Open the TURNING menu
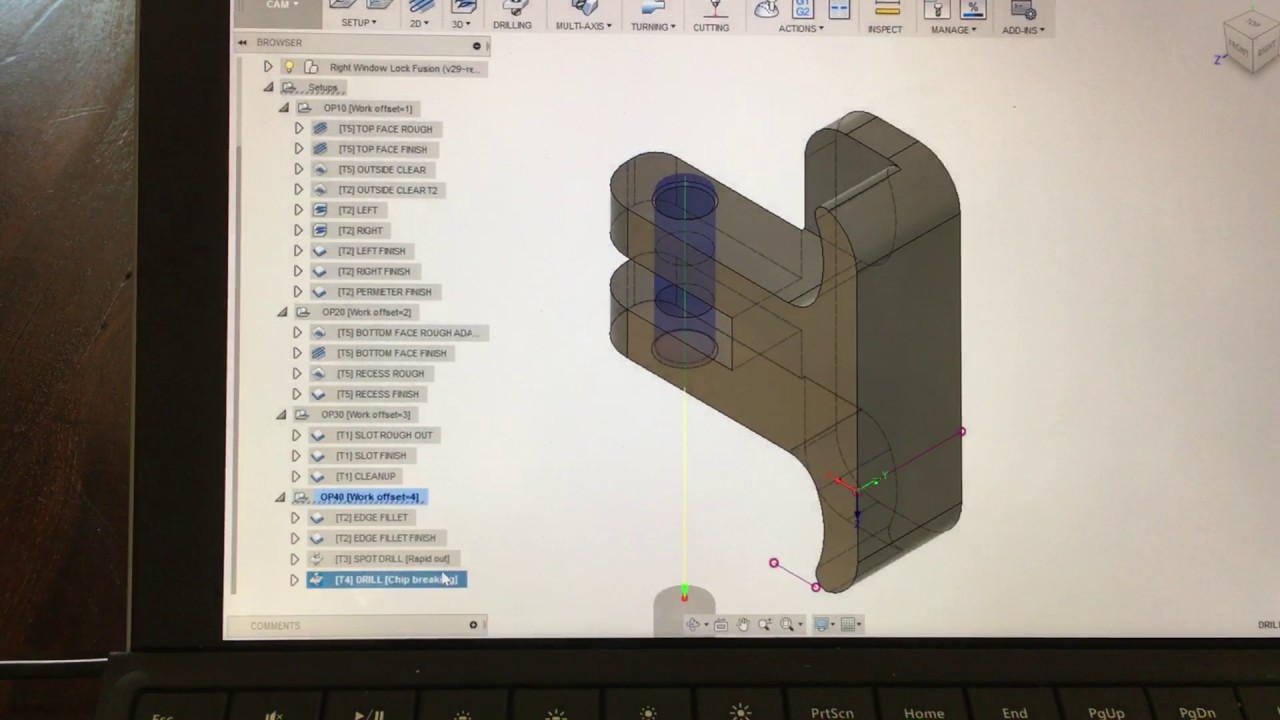The image size is (1280, 720). click(653, 26)
